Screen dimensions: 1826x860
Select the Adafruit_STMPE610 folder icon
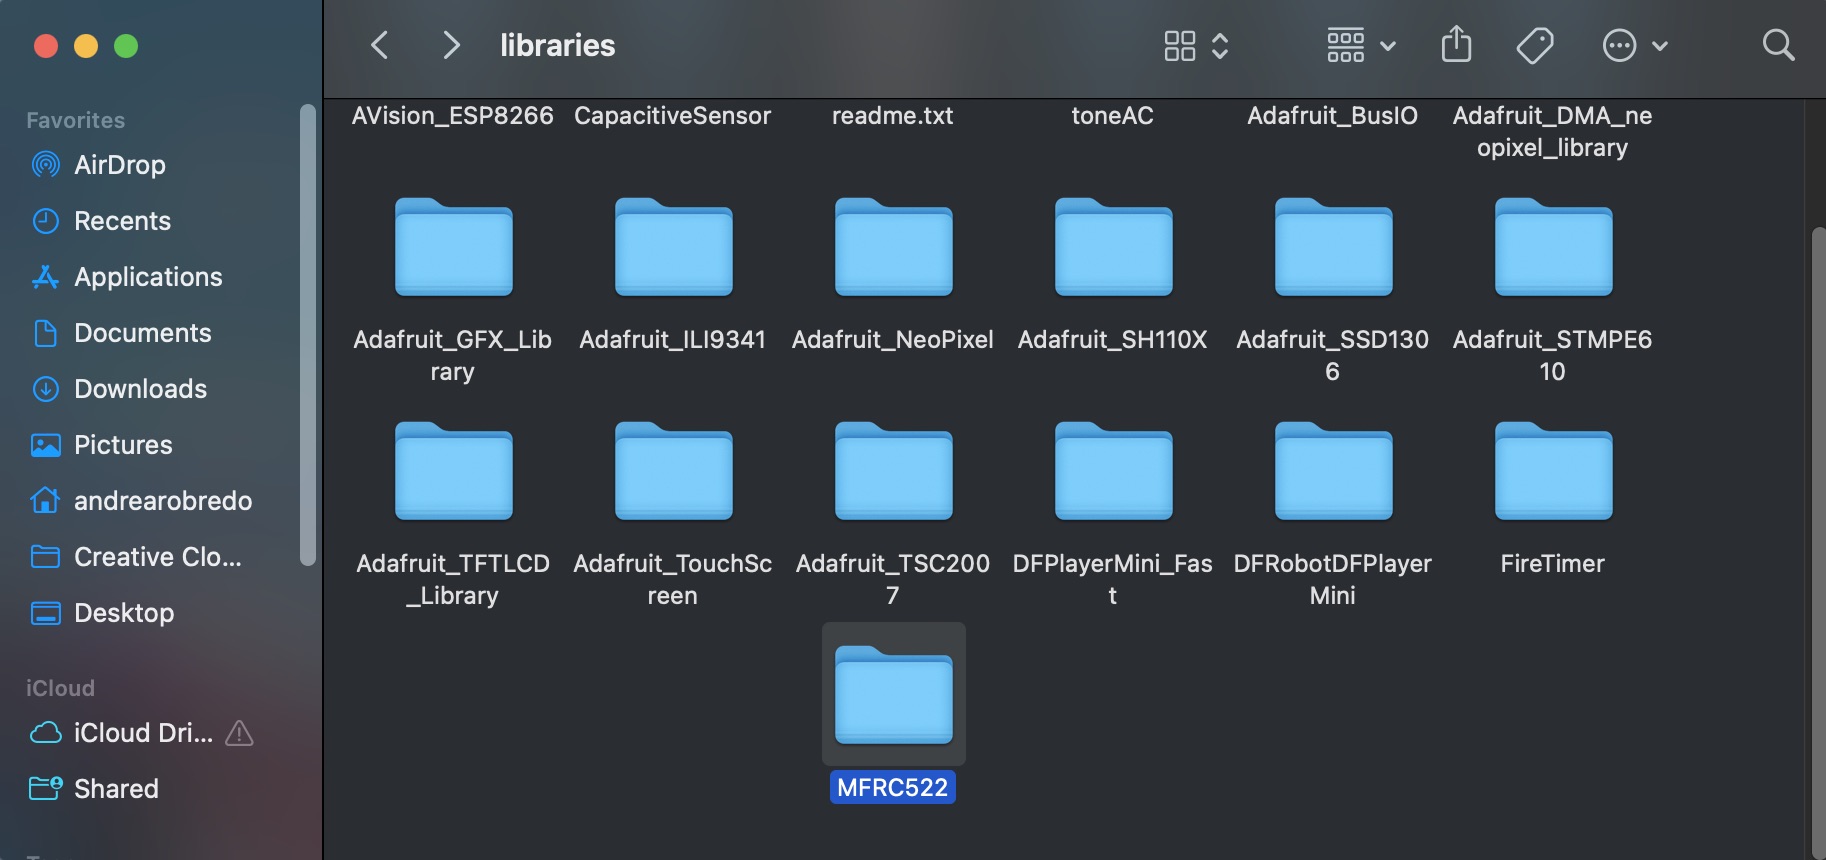point(1553,247)
